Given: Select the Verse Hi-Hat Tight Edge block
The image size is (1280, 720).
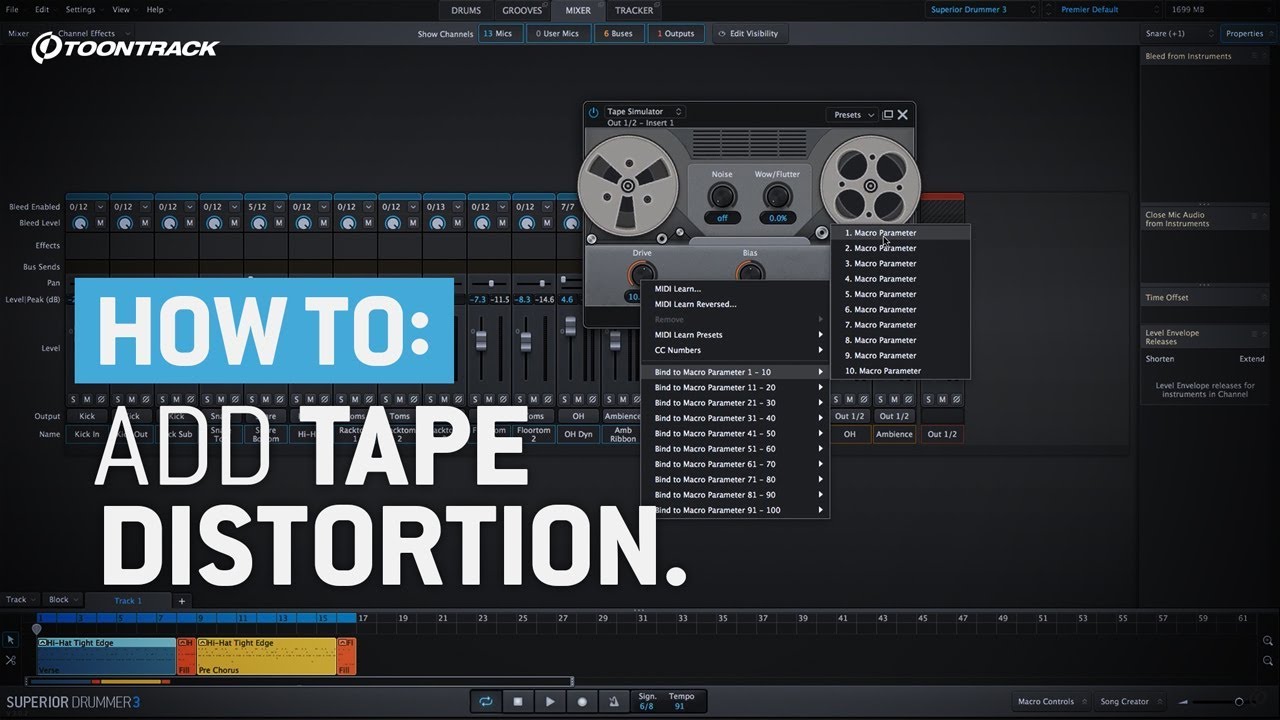Looking at the screenshot, I should tap(106, 656).
